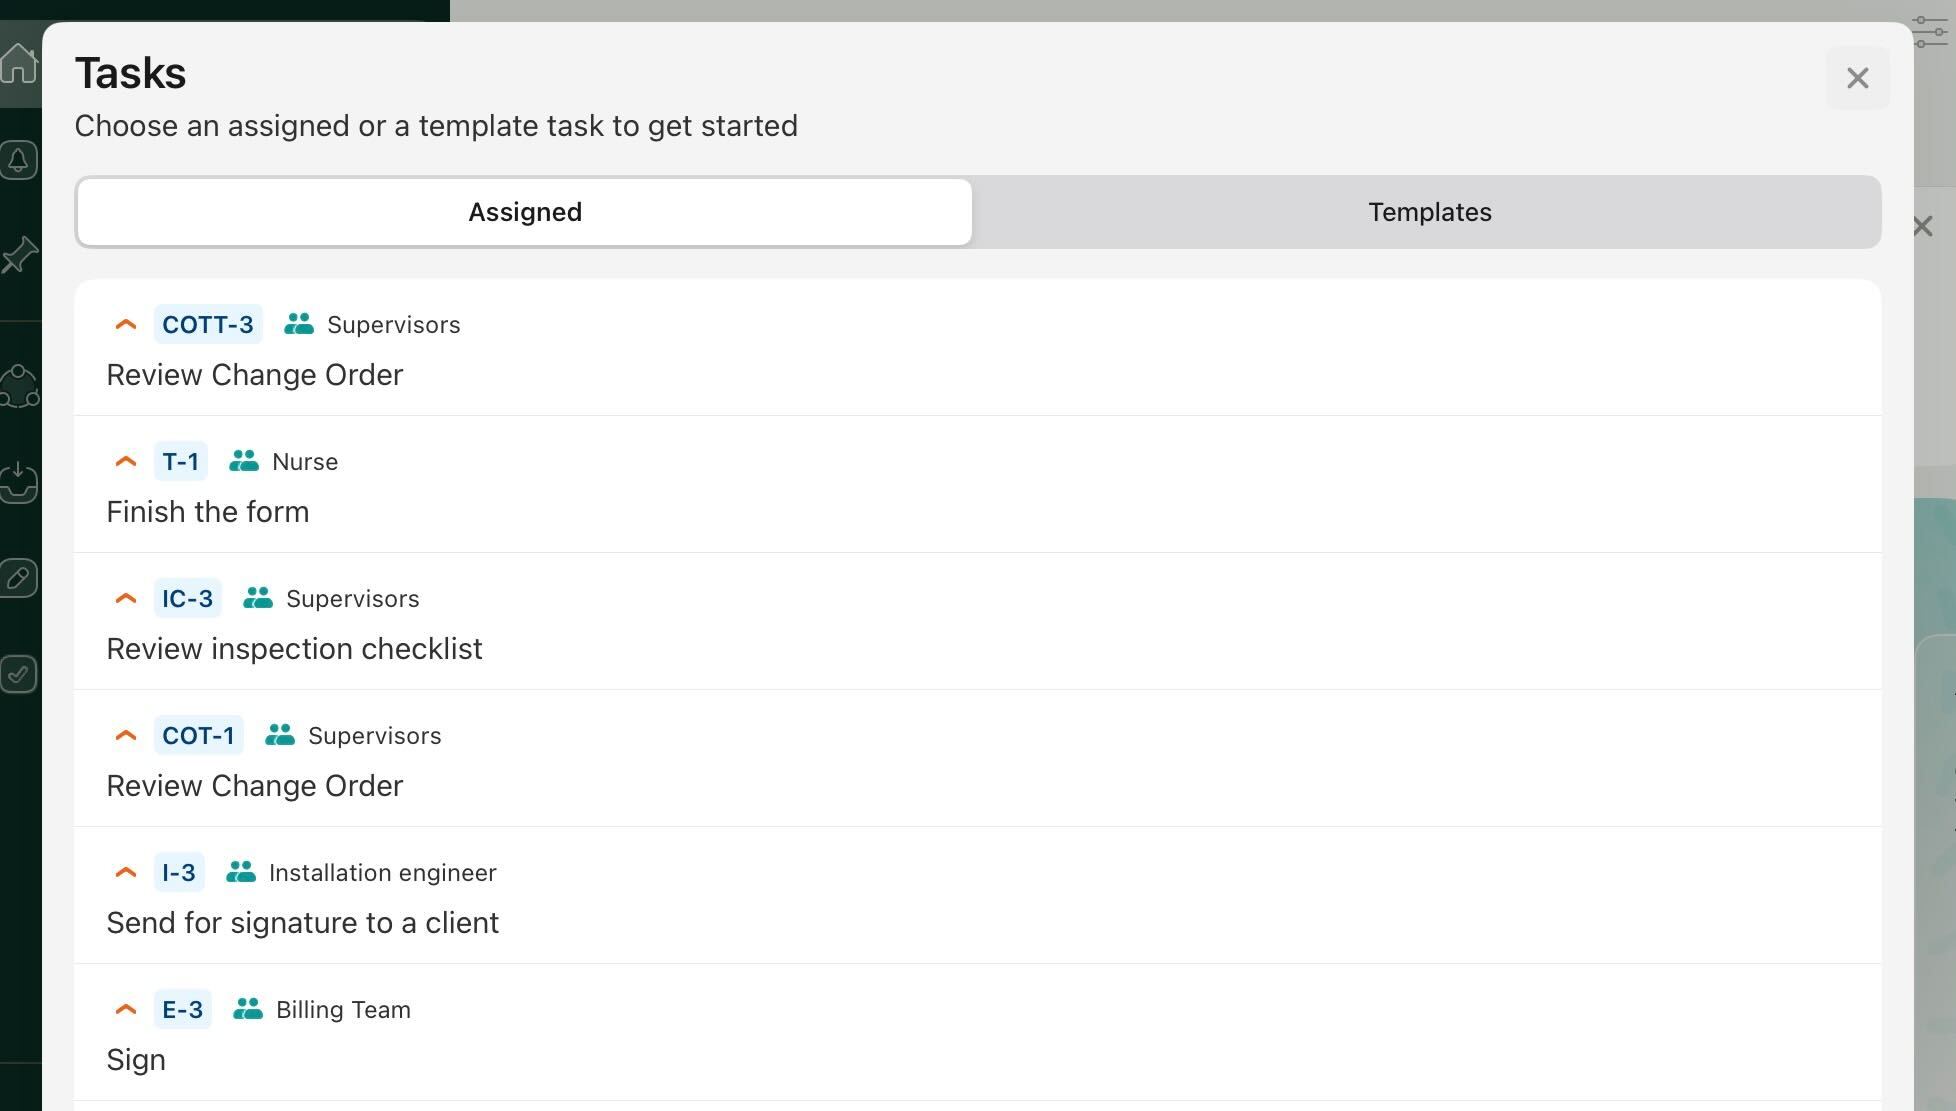The width and height of the screenshot is (1956, 1111).
Task: Click the orange chevron beside T-1
Action: click(x=125, y=462)
